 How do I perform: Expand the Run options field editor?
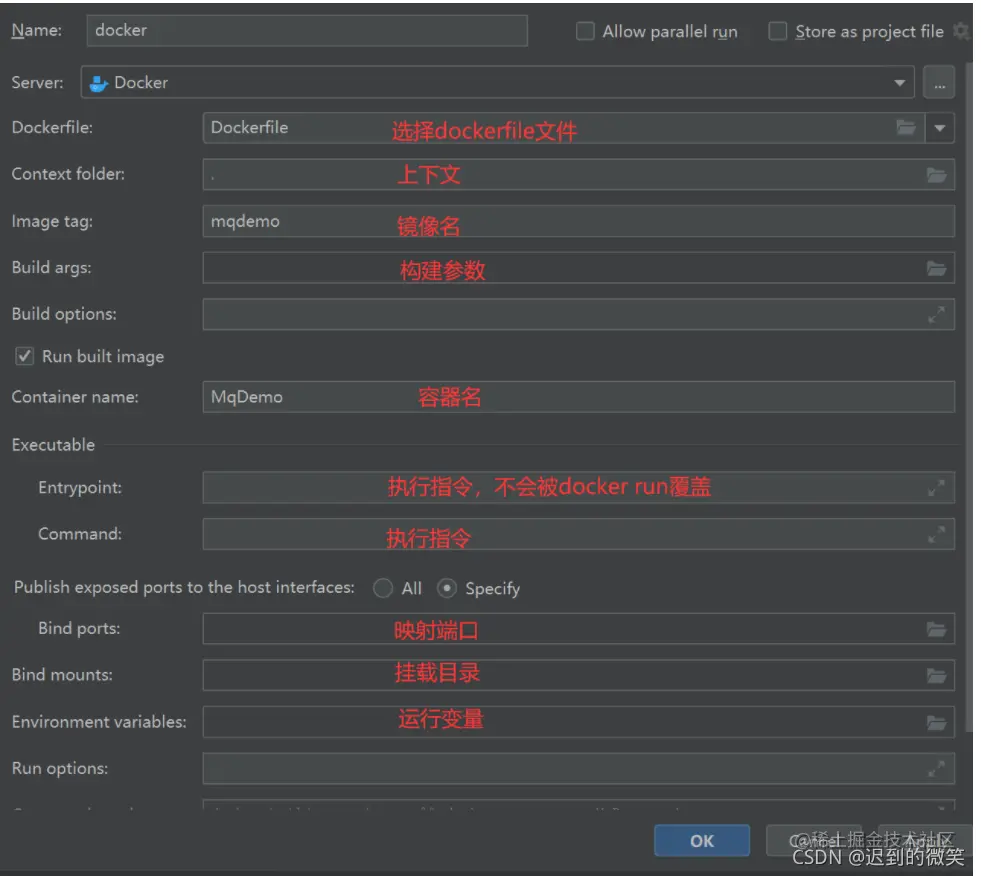coord(936,769)
